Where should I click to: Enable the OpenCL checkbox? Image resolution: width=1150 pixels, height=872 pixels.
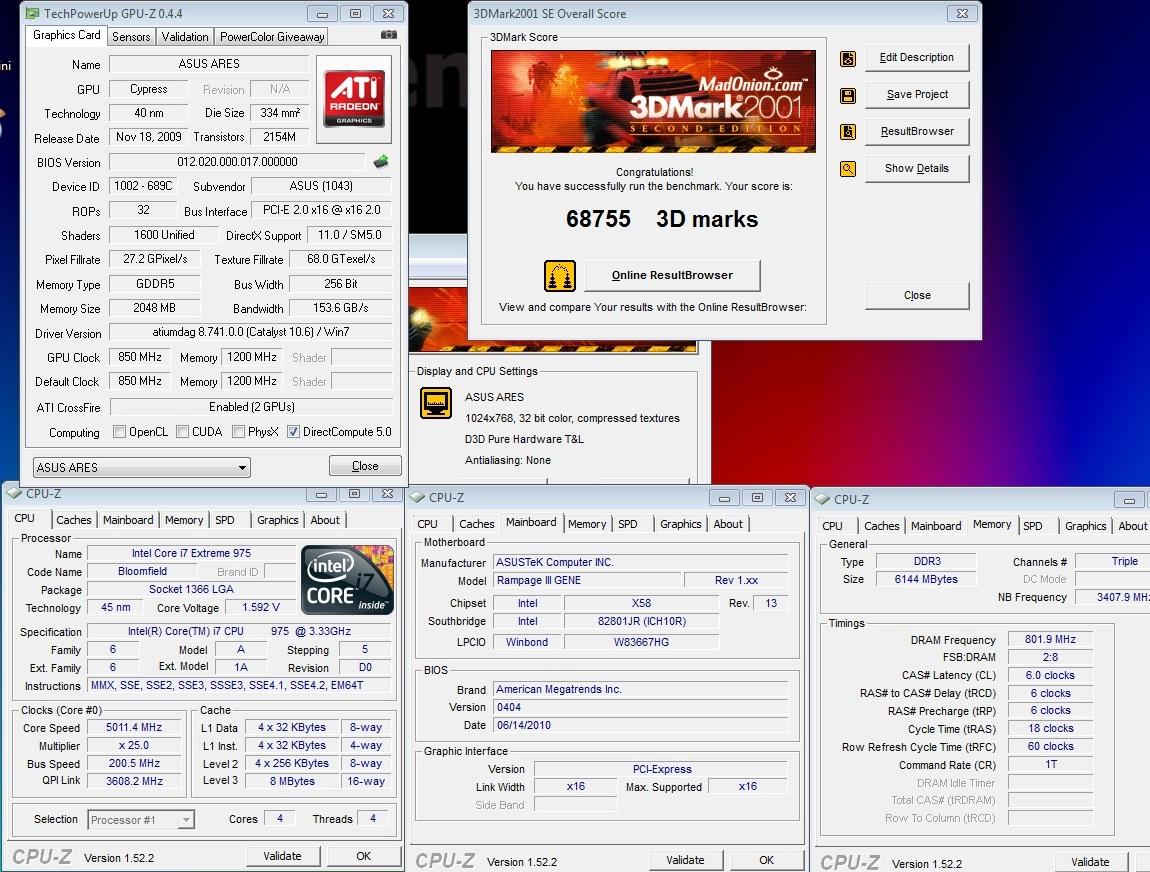click(x=120, y=432)
